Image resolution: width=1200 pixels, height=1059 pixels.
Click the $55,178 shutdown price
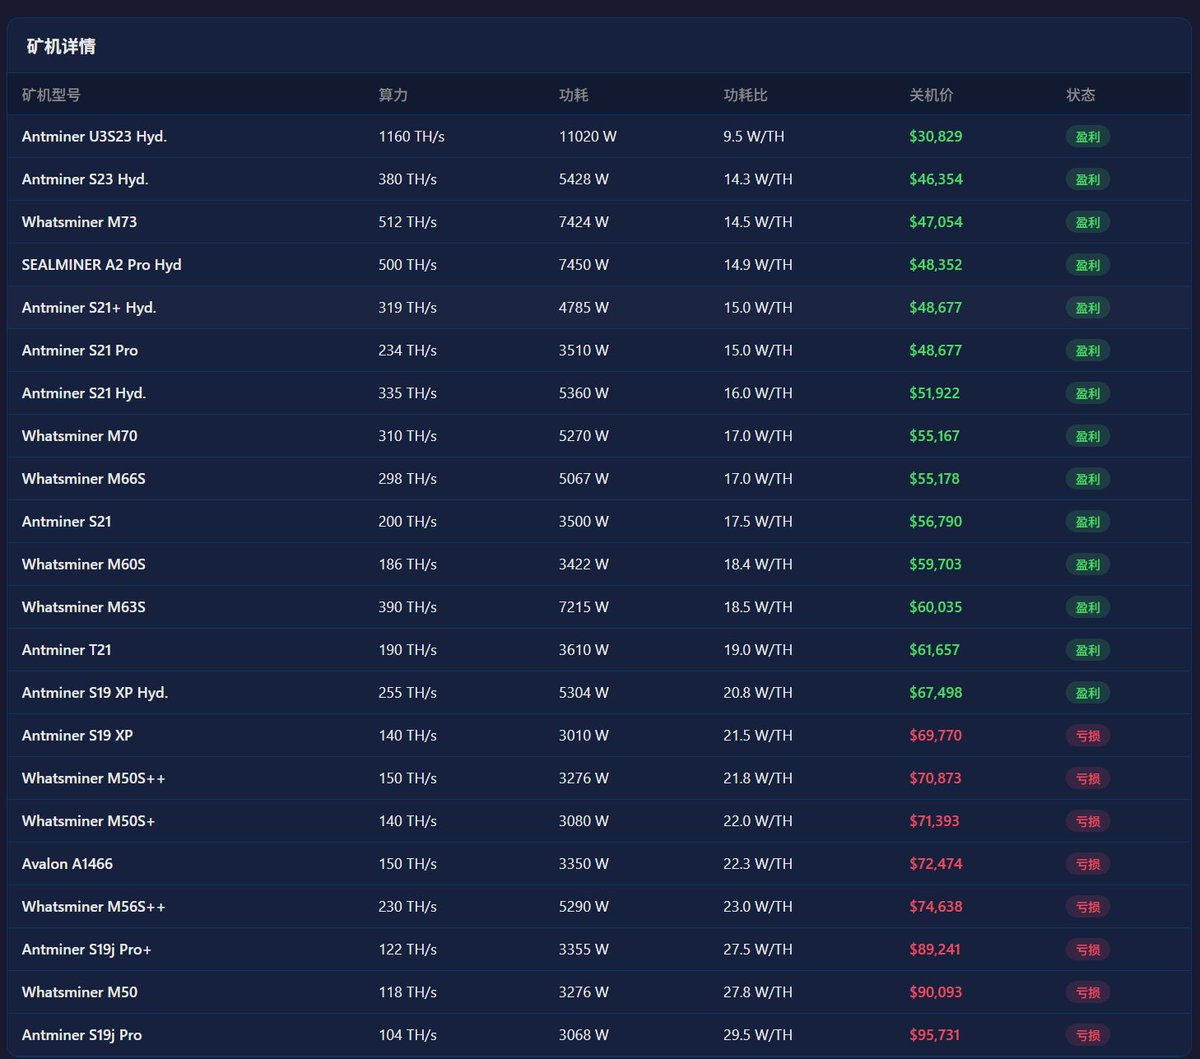point(935,479)
